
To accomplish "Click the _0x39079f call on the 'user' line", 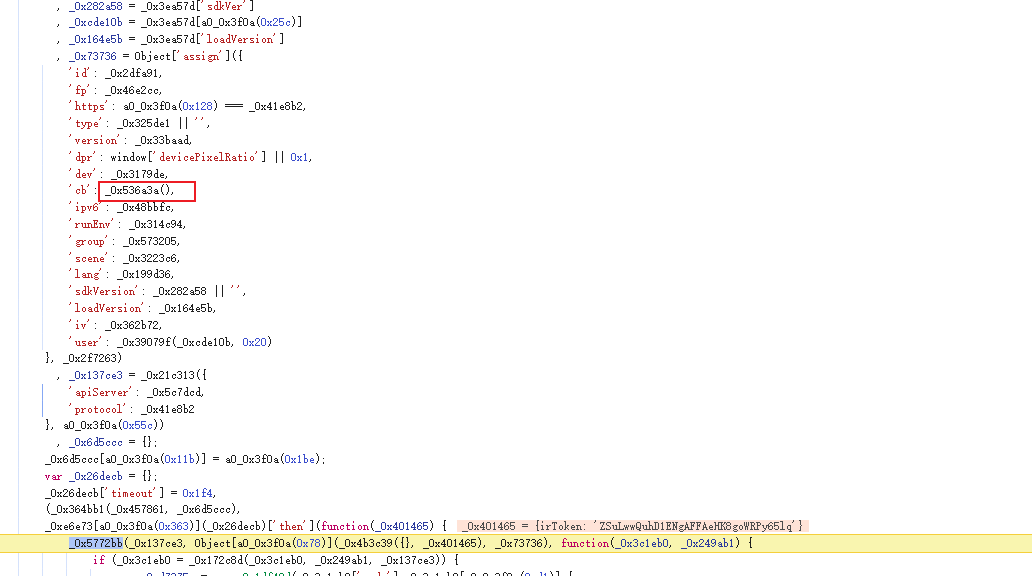I will 144,342.
